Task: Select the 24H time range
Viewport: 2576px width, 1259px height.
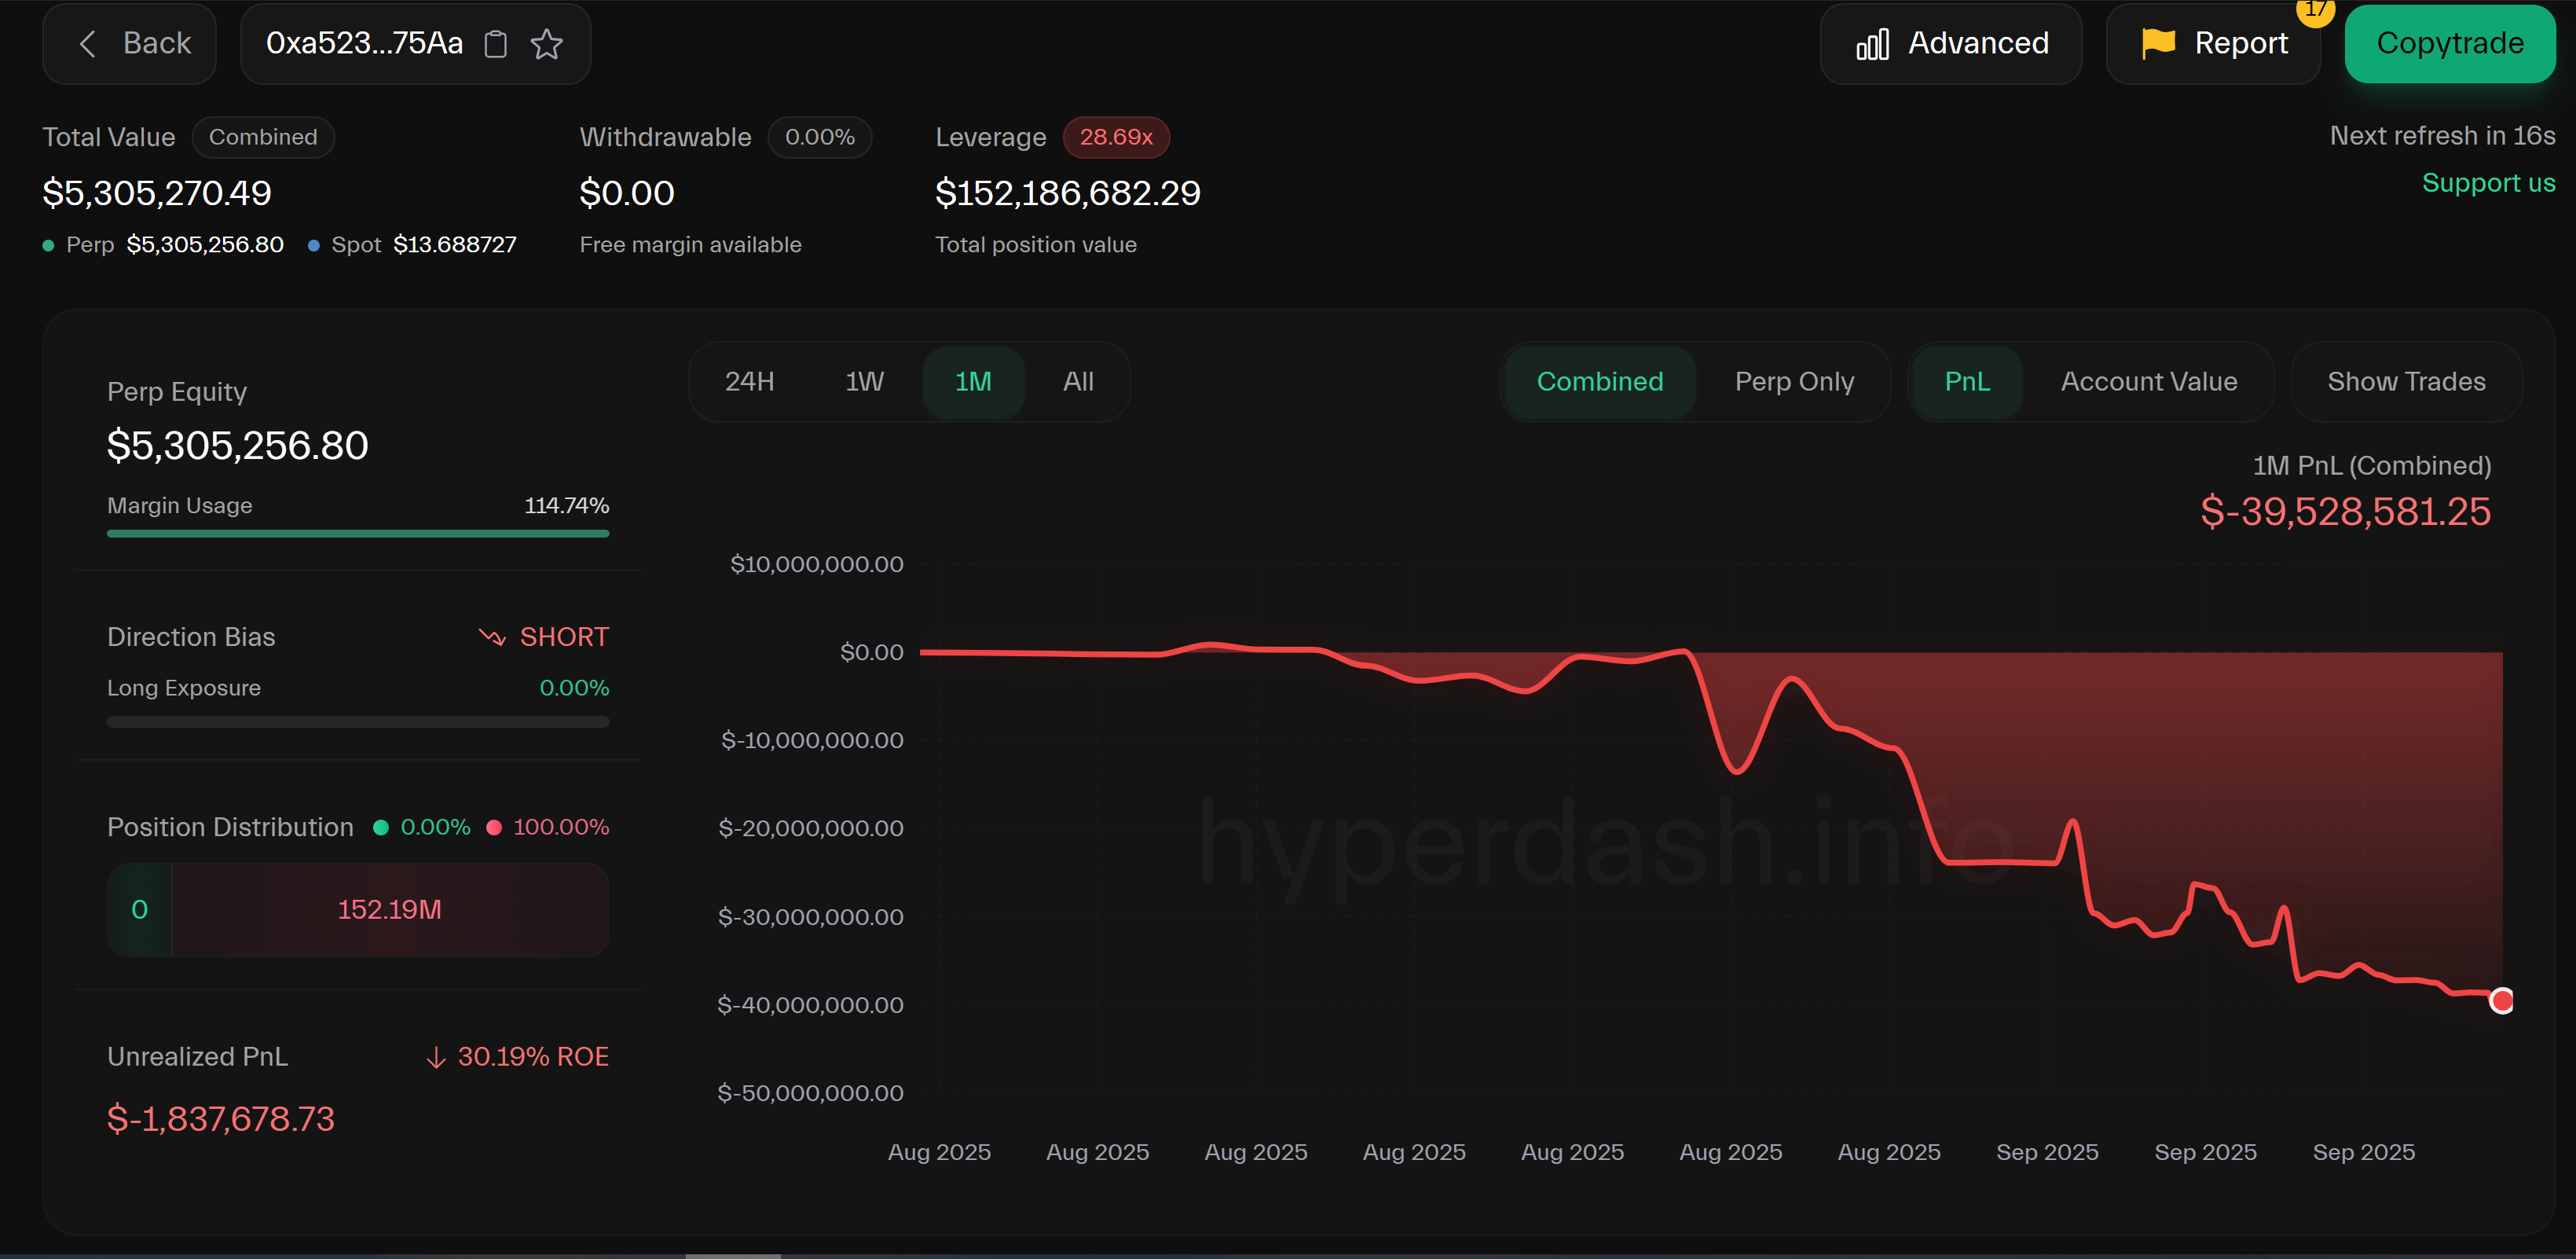Action: (749, 382)
